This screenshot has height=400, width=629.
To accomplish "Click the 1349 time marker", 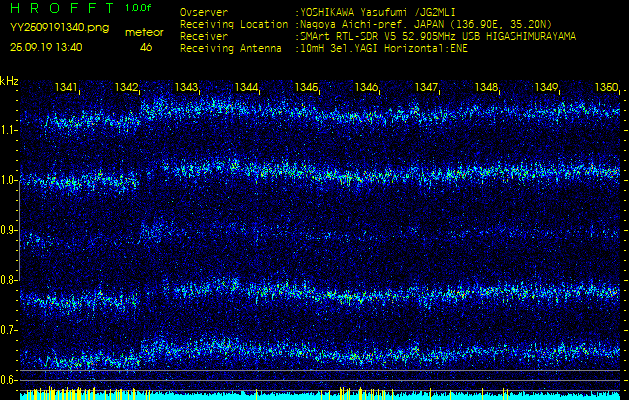I will (x=546, y=88).
